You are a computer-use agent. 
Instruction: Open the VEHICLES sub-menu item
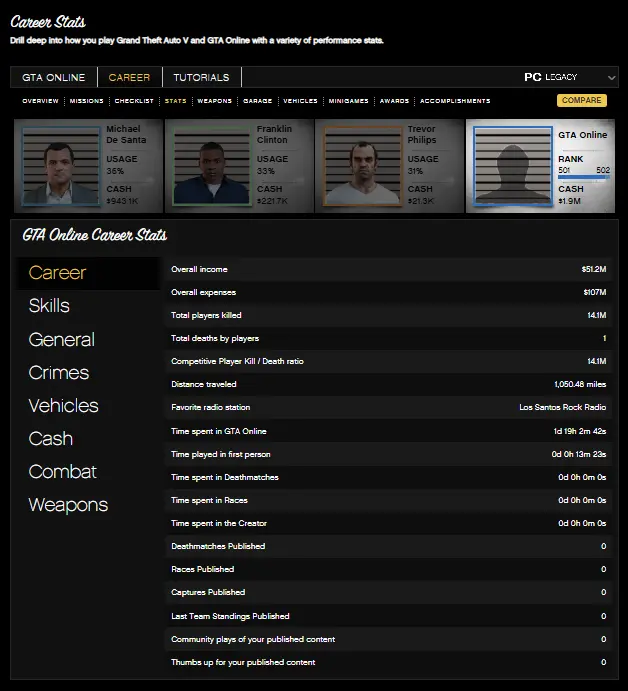[300, 101]
